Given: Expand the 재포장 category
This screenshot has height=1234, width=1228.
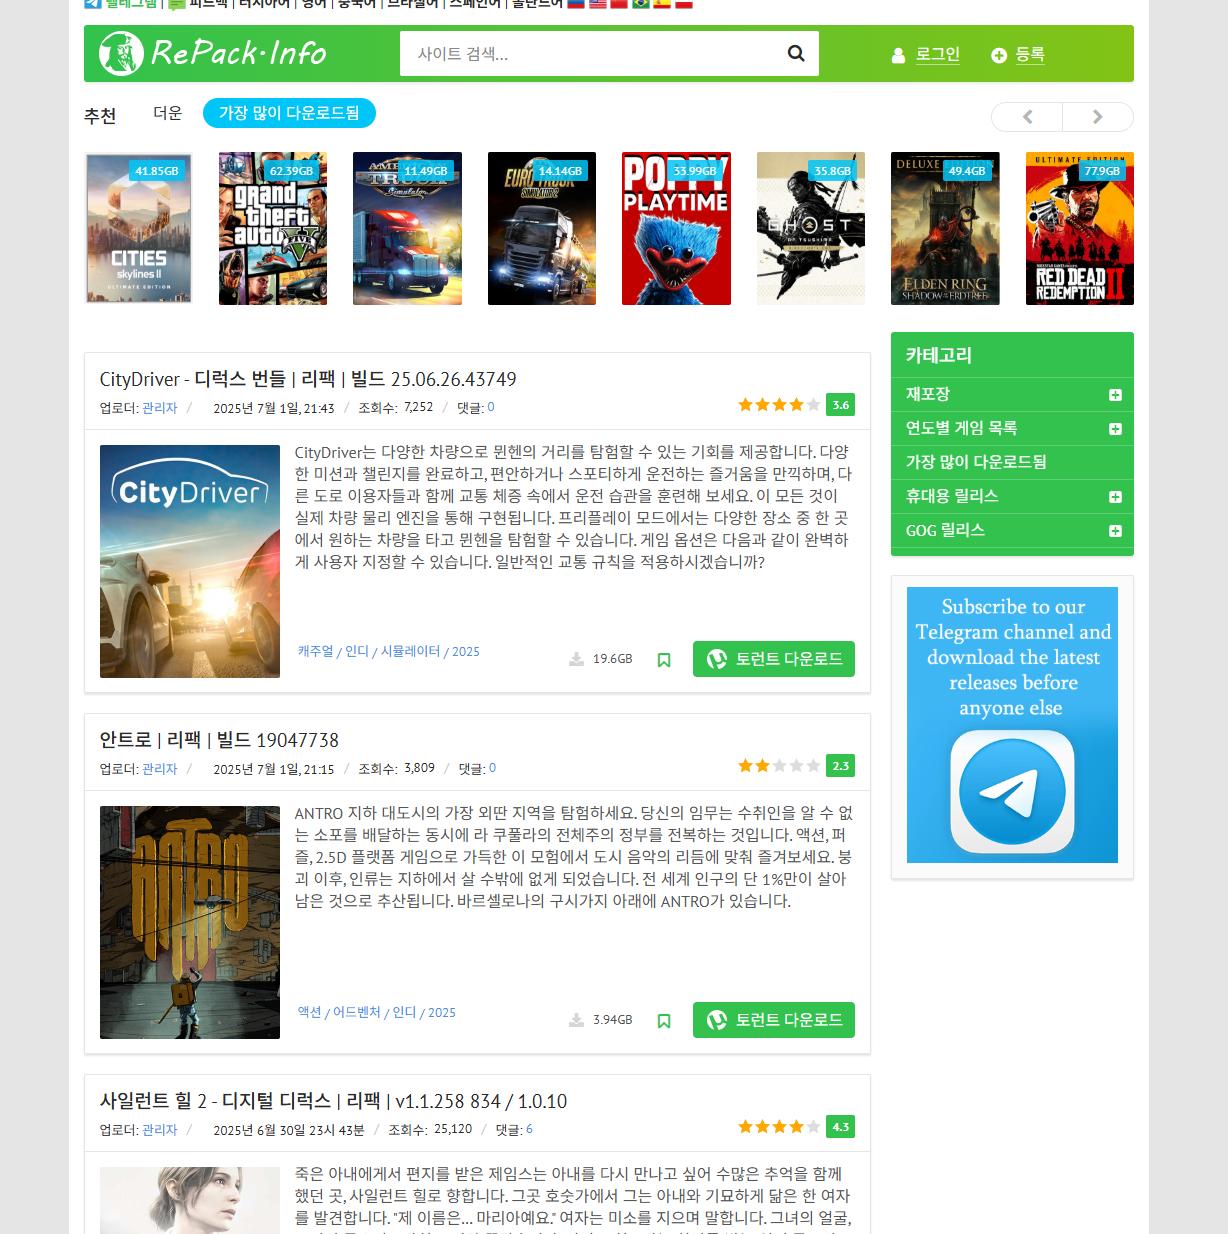Looking at the screenshot, I should (1115, 395).
